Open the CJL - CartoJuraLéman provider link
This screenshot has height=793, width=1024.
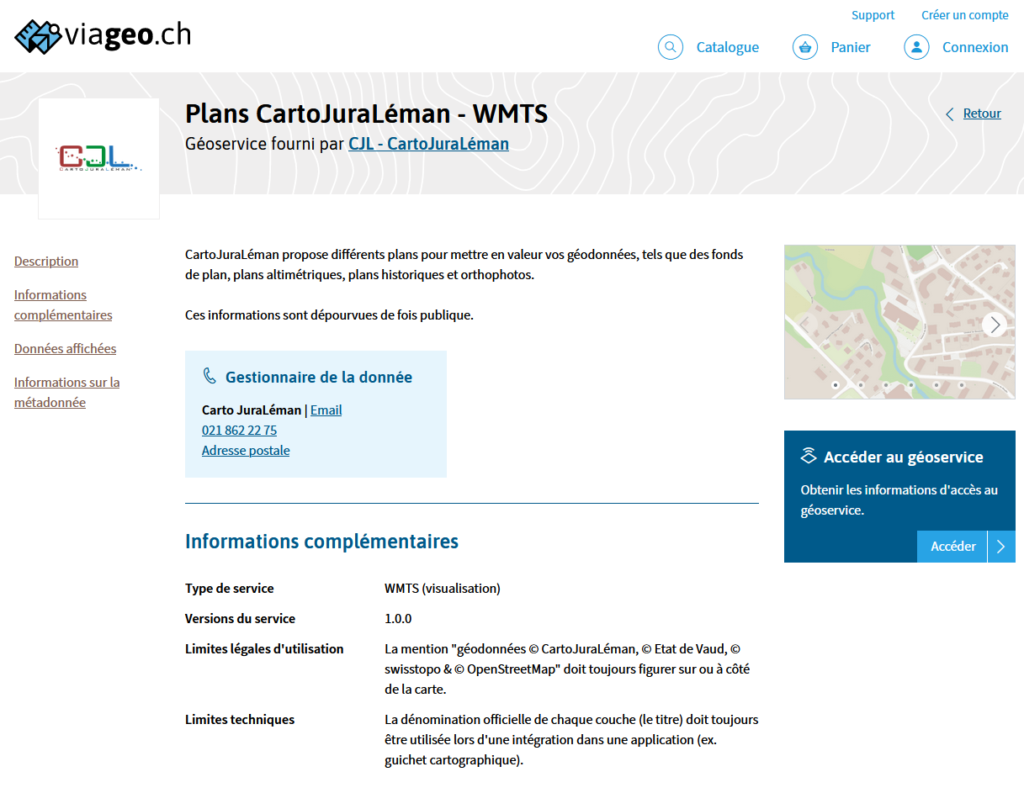pyautogui.click(x=428, y=144)
